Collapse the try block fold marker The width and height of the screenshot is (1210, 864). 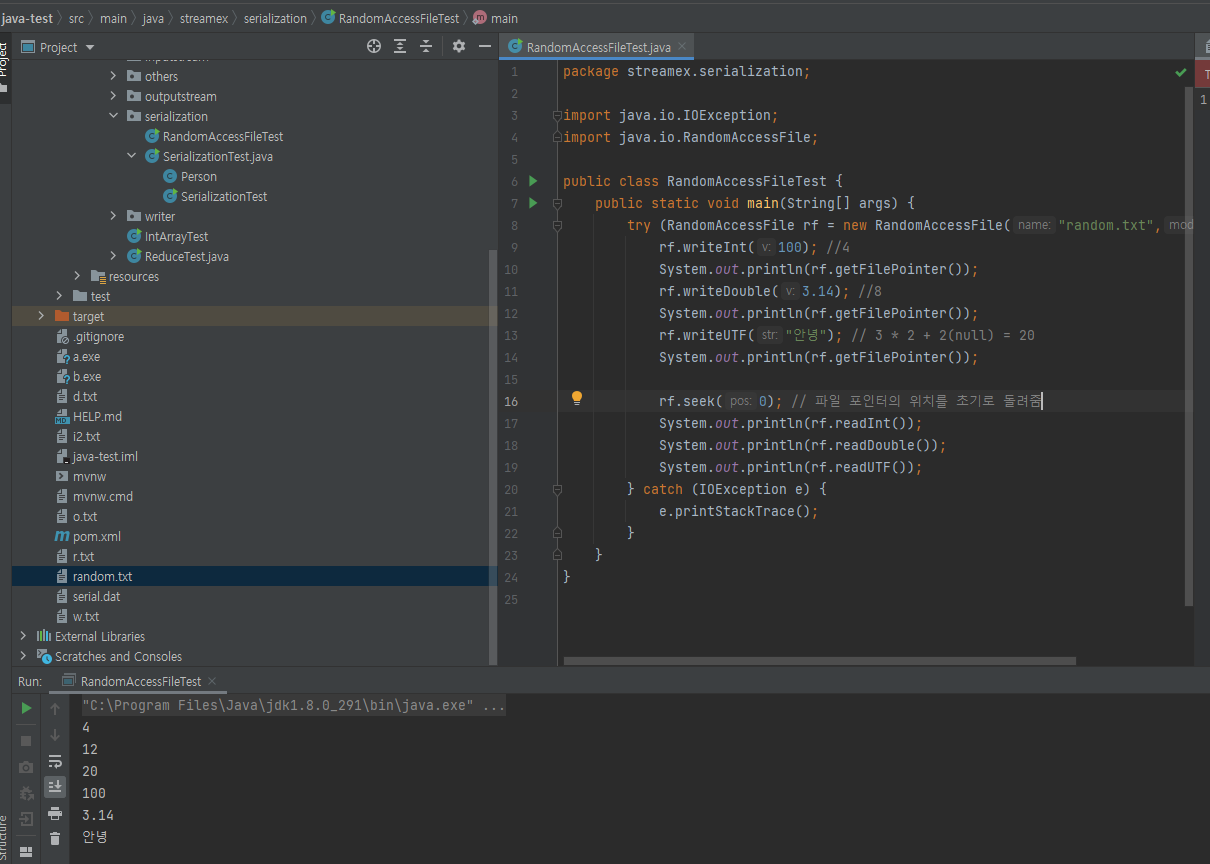pos(557,225)
